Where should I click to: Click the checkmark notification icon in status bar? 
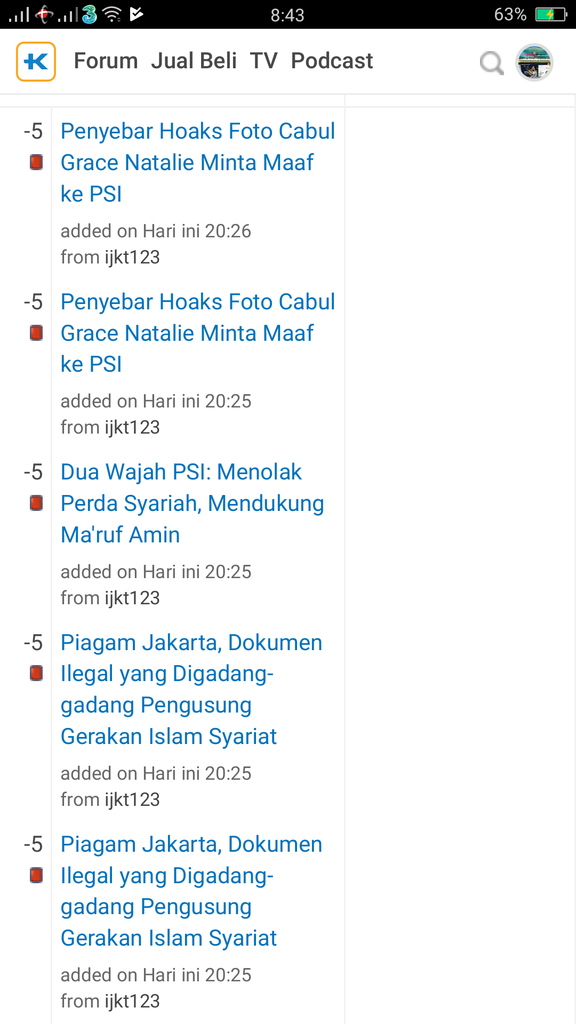pos(137,14)
